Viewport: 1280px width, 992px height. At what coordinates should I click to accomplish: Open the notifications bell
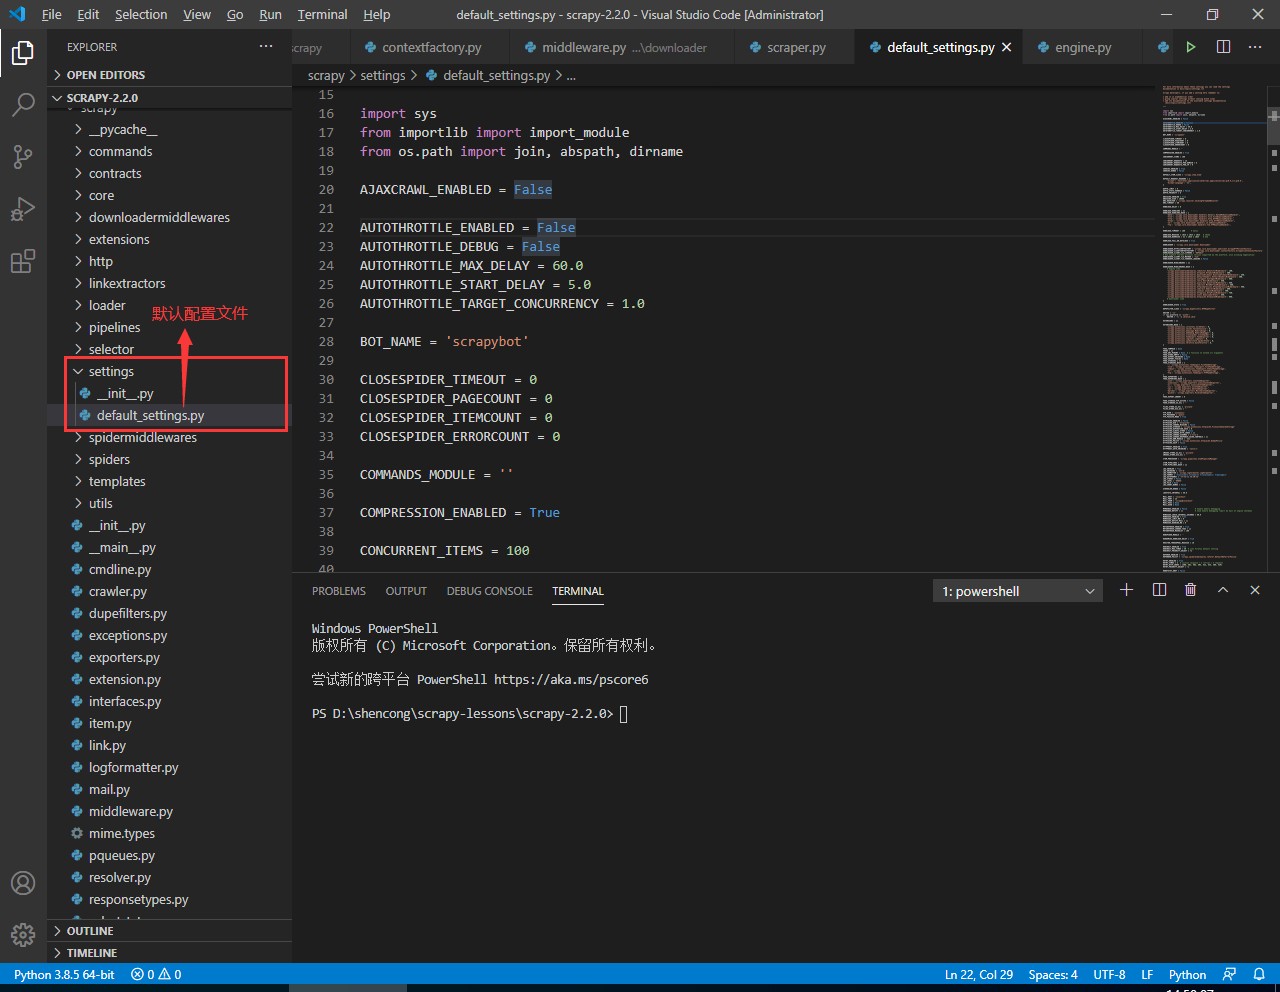coord(1259,974)
